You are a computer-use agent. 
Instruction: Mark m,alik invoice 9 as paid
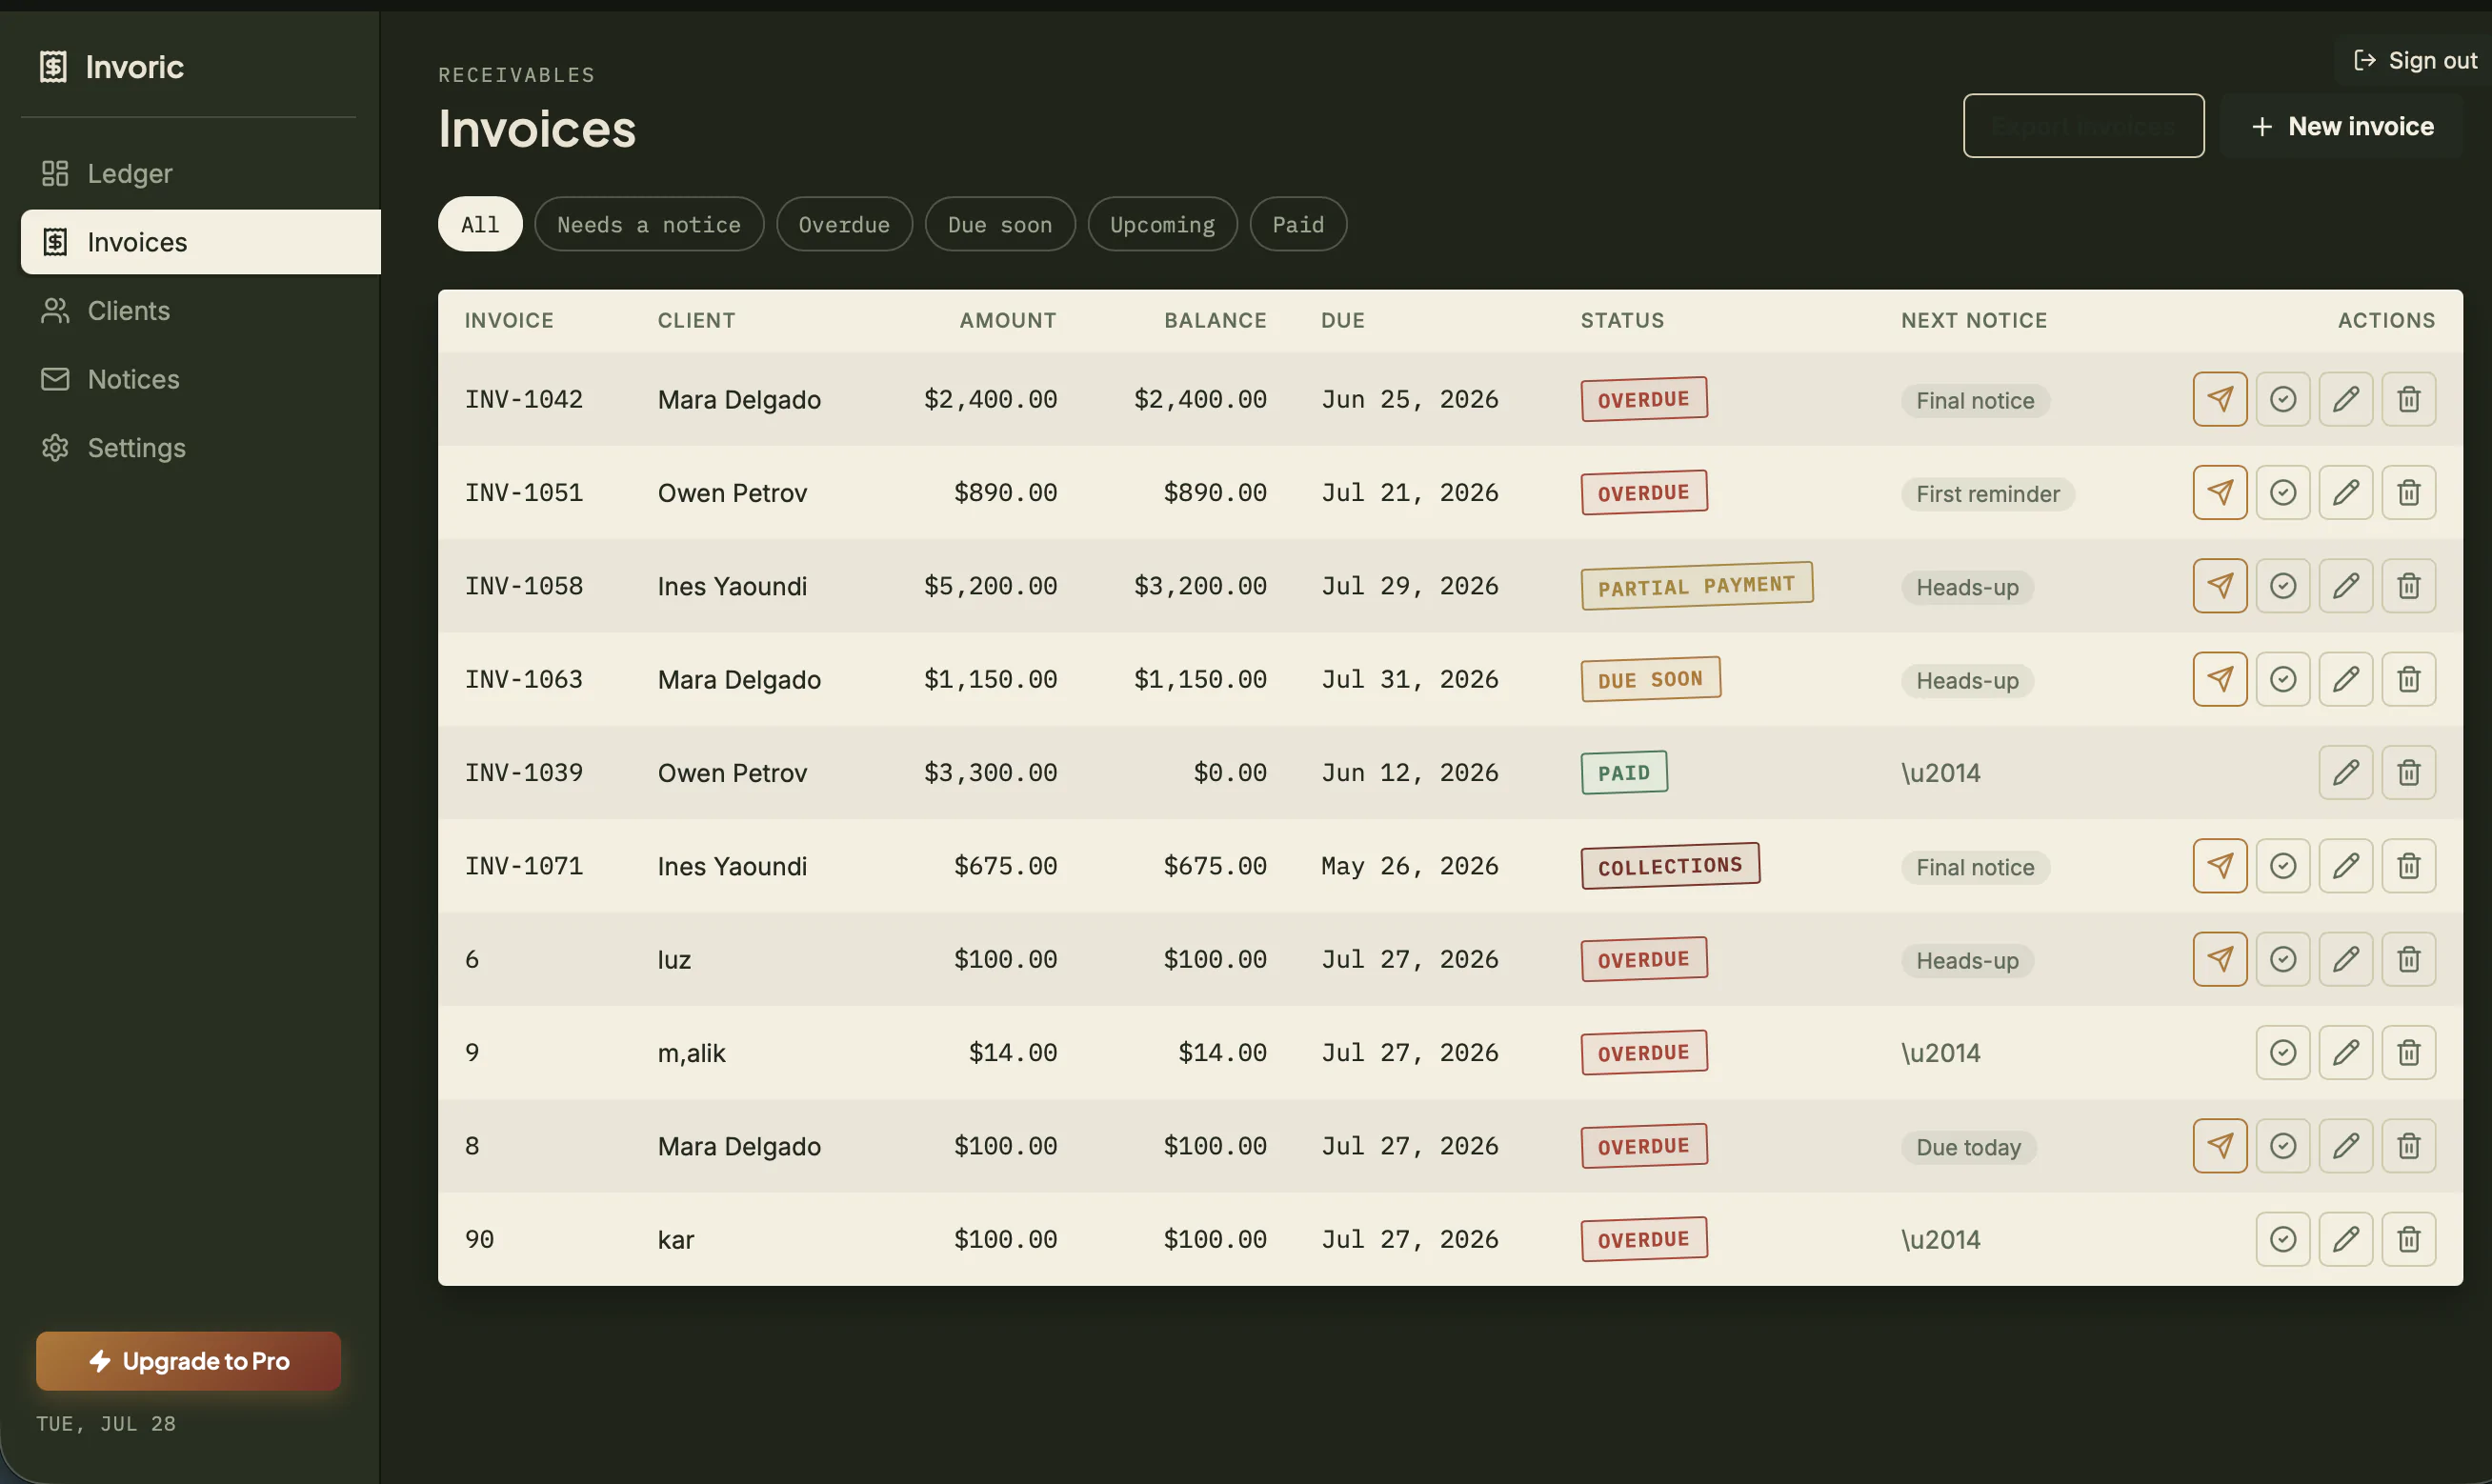click(2282, 1052)
